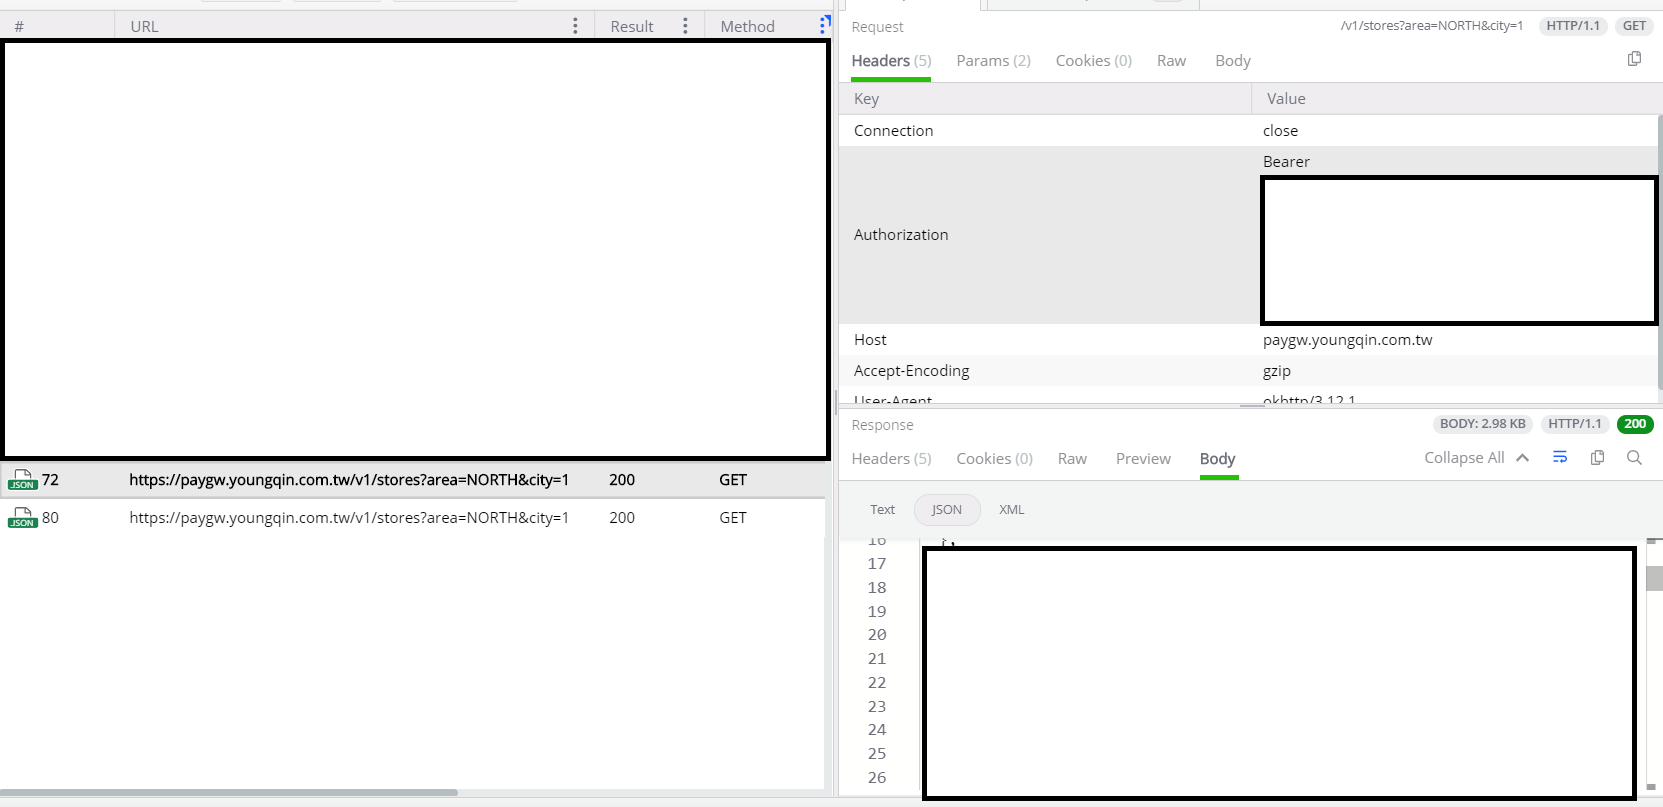This screenshot has height=807, width=1663.
Task: Open request Cookies (0) tab
Action: click(x=1093, y=61)
